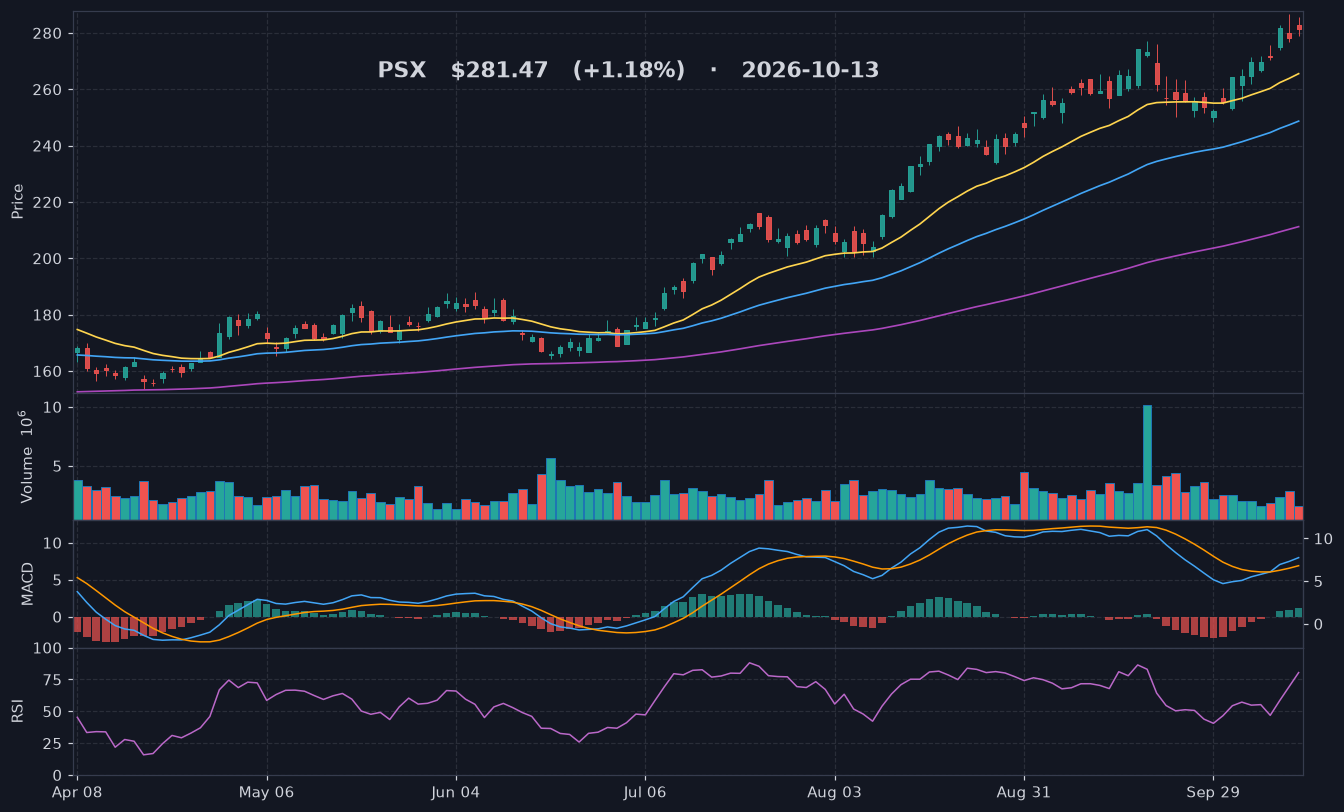Screen dimensions: 1344x812
Task: Click the PSX ticker symbol in title
Action: (401, 71)
